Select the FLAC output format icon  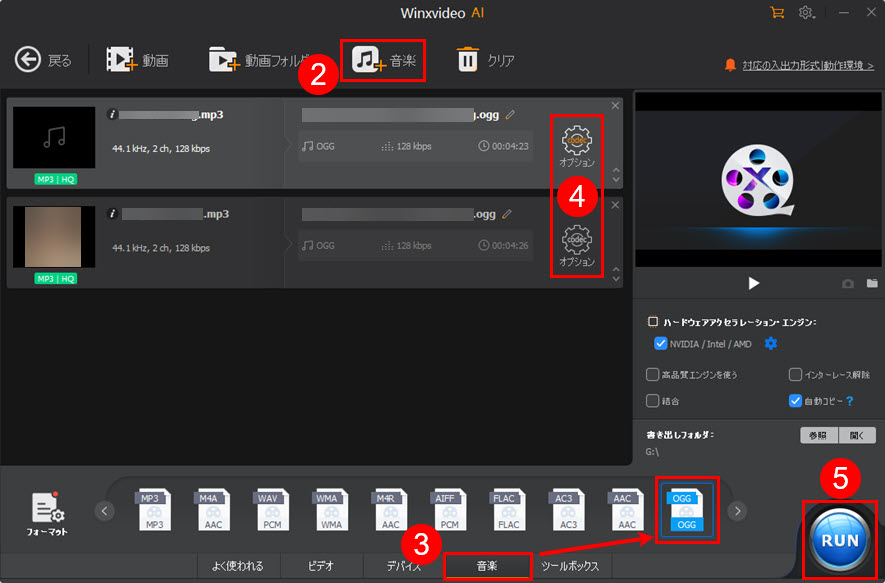point(508,510)
